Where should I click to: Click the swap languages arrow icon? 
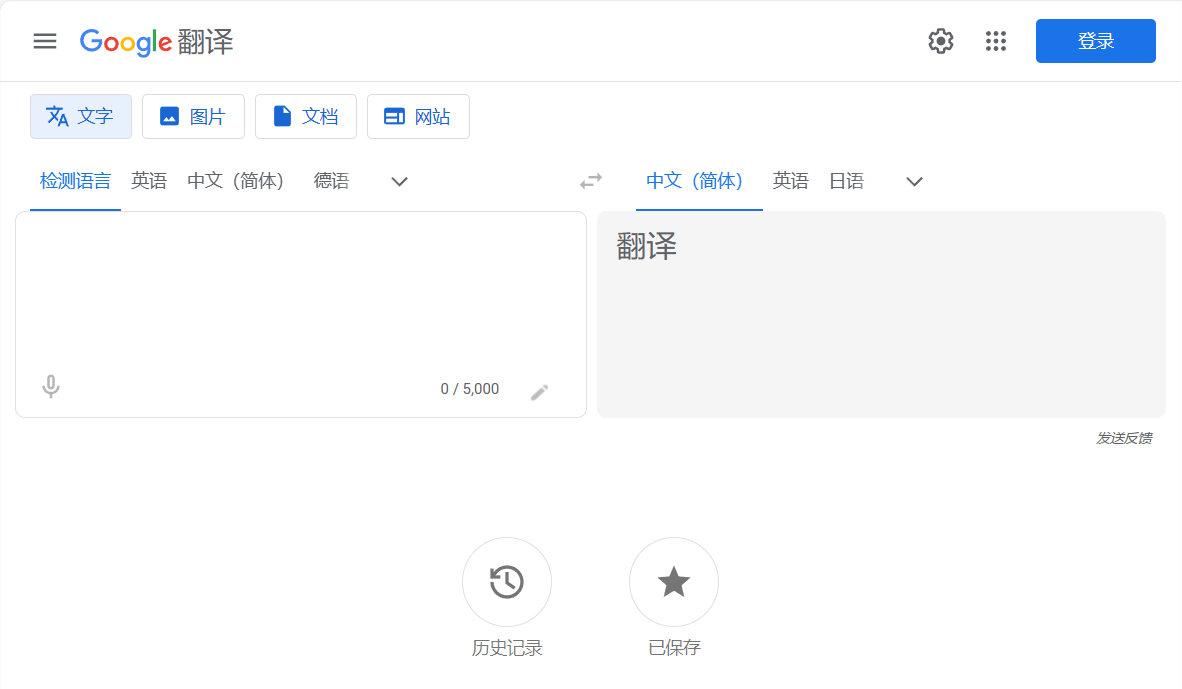point(590,181)
